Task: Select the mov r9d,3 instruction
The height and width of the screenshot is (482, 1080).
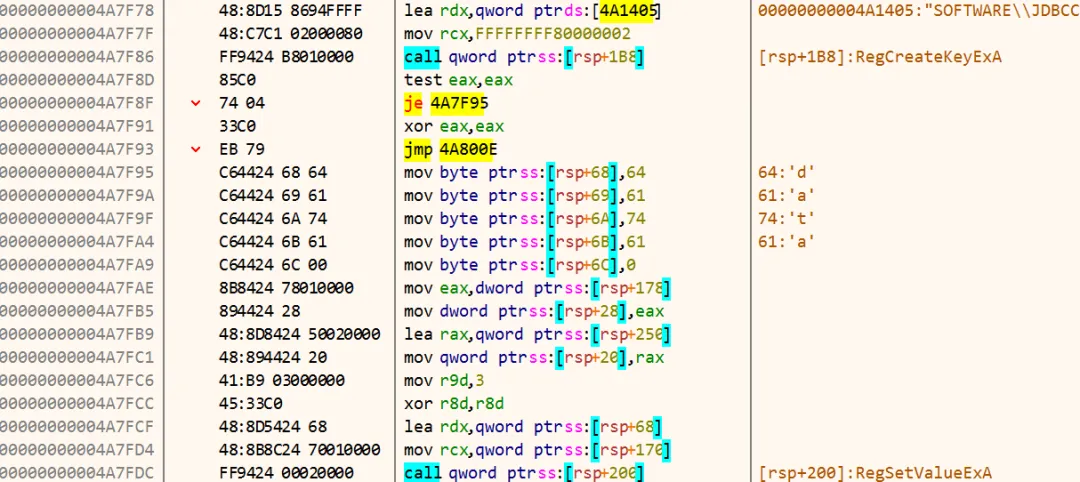Action: point(446,381)
